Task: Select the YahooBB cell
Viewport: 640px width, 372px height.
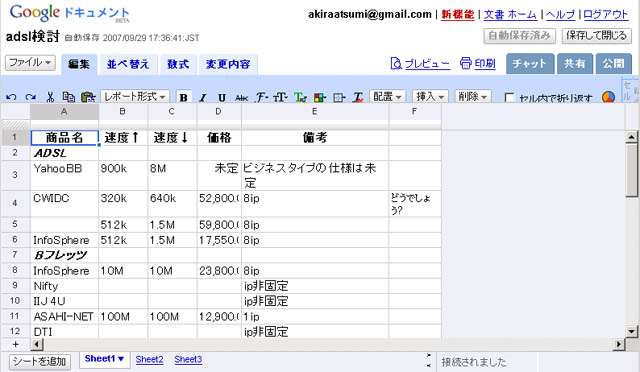Action: 64,176
